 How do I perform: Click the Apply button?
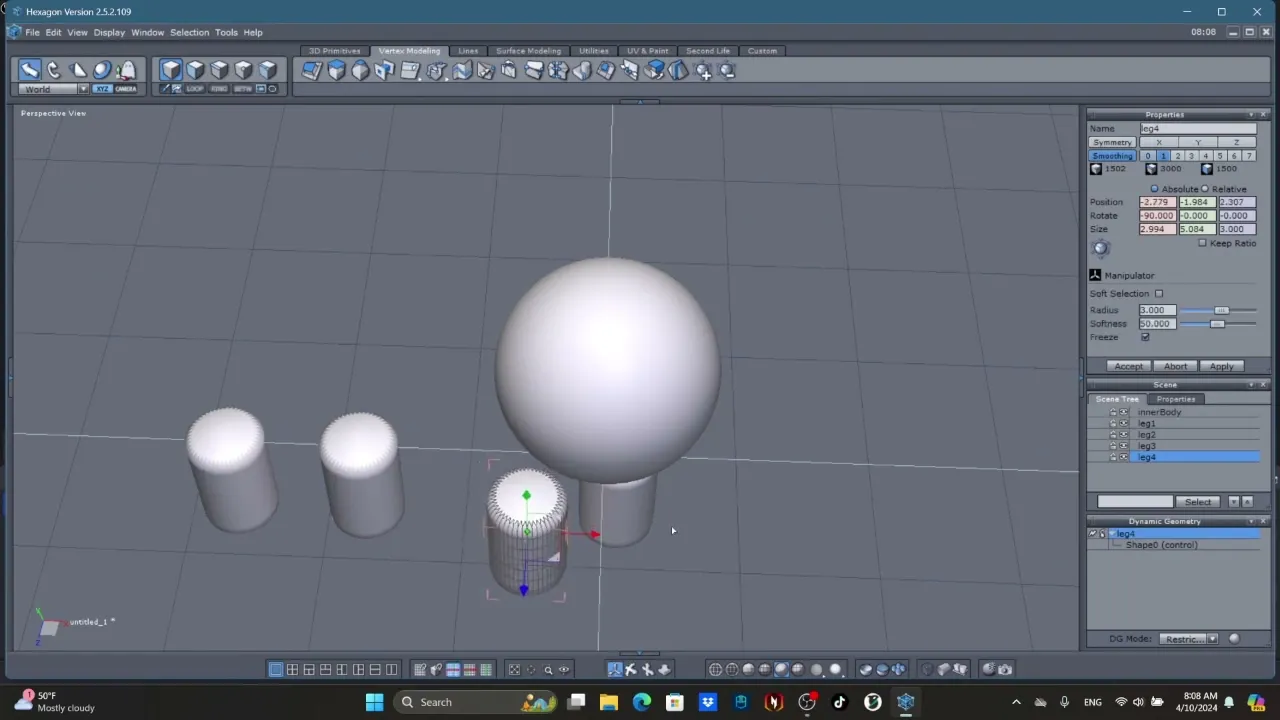point(1222,366)
